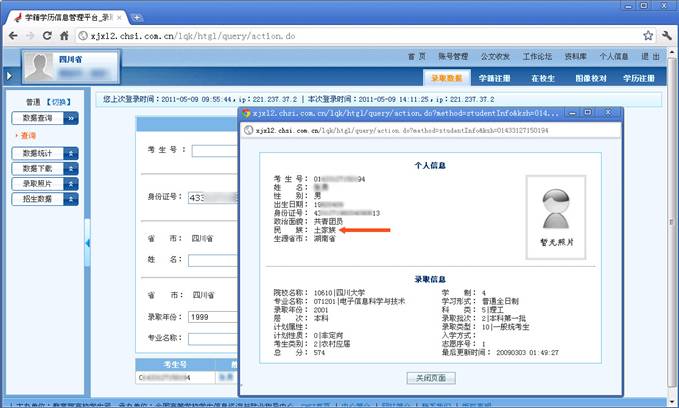The image size is (679, 408).
Task: Click the browser forward arrow
Action: click(31, 36)
